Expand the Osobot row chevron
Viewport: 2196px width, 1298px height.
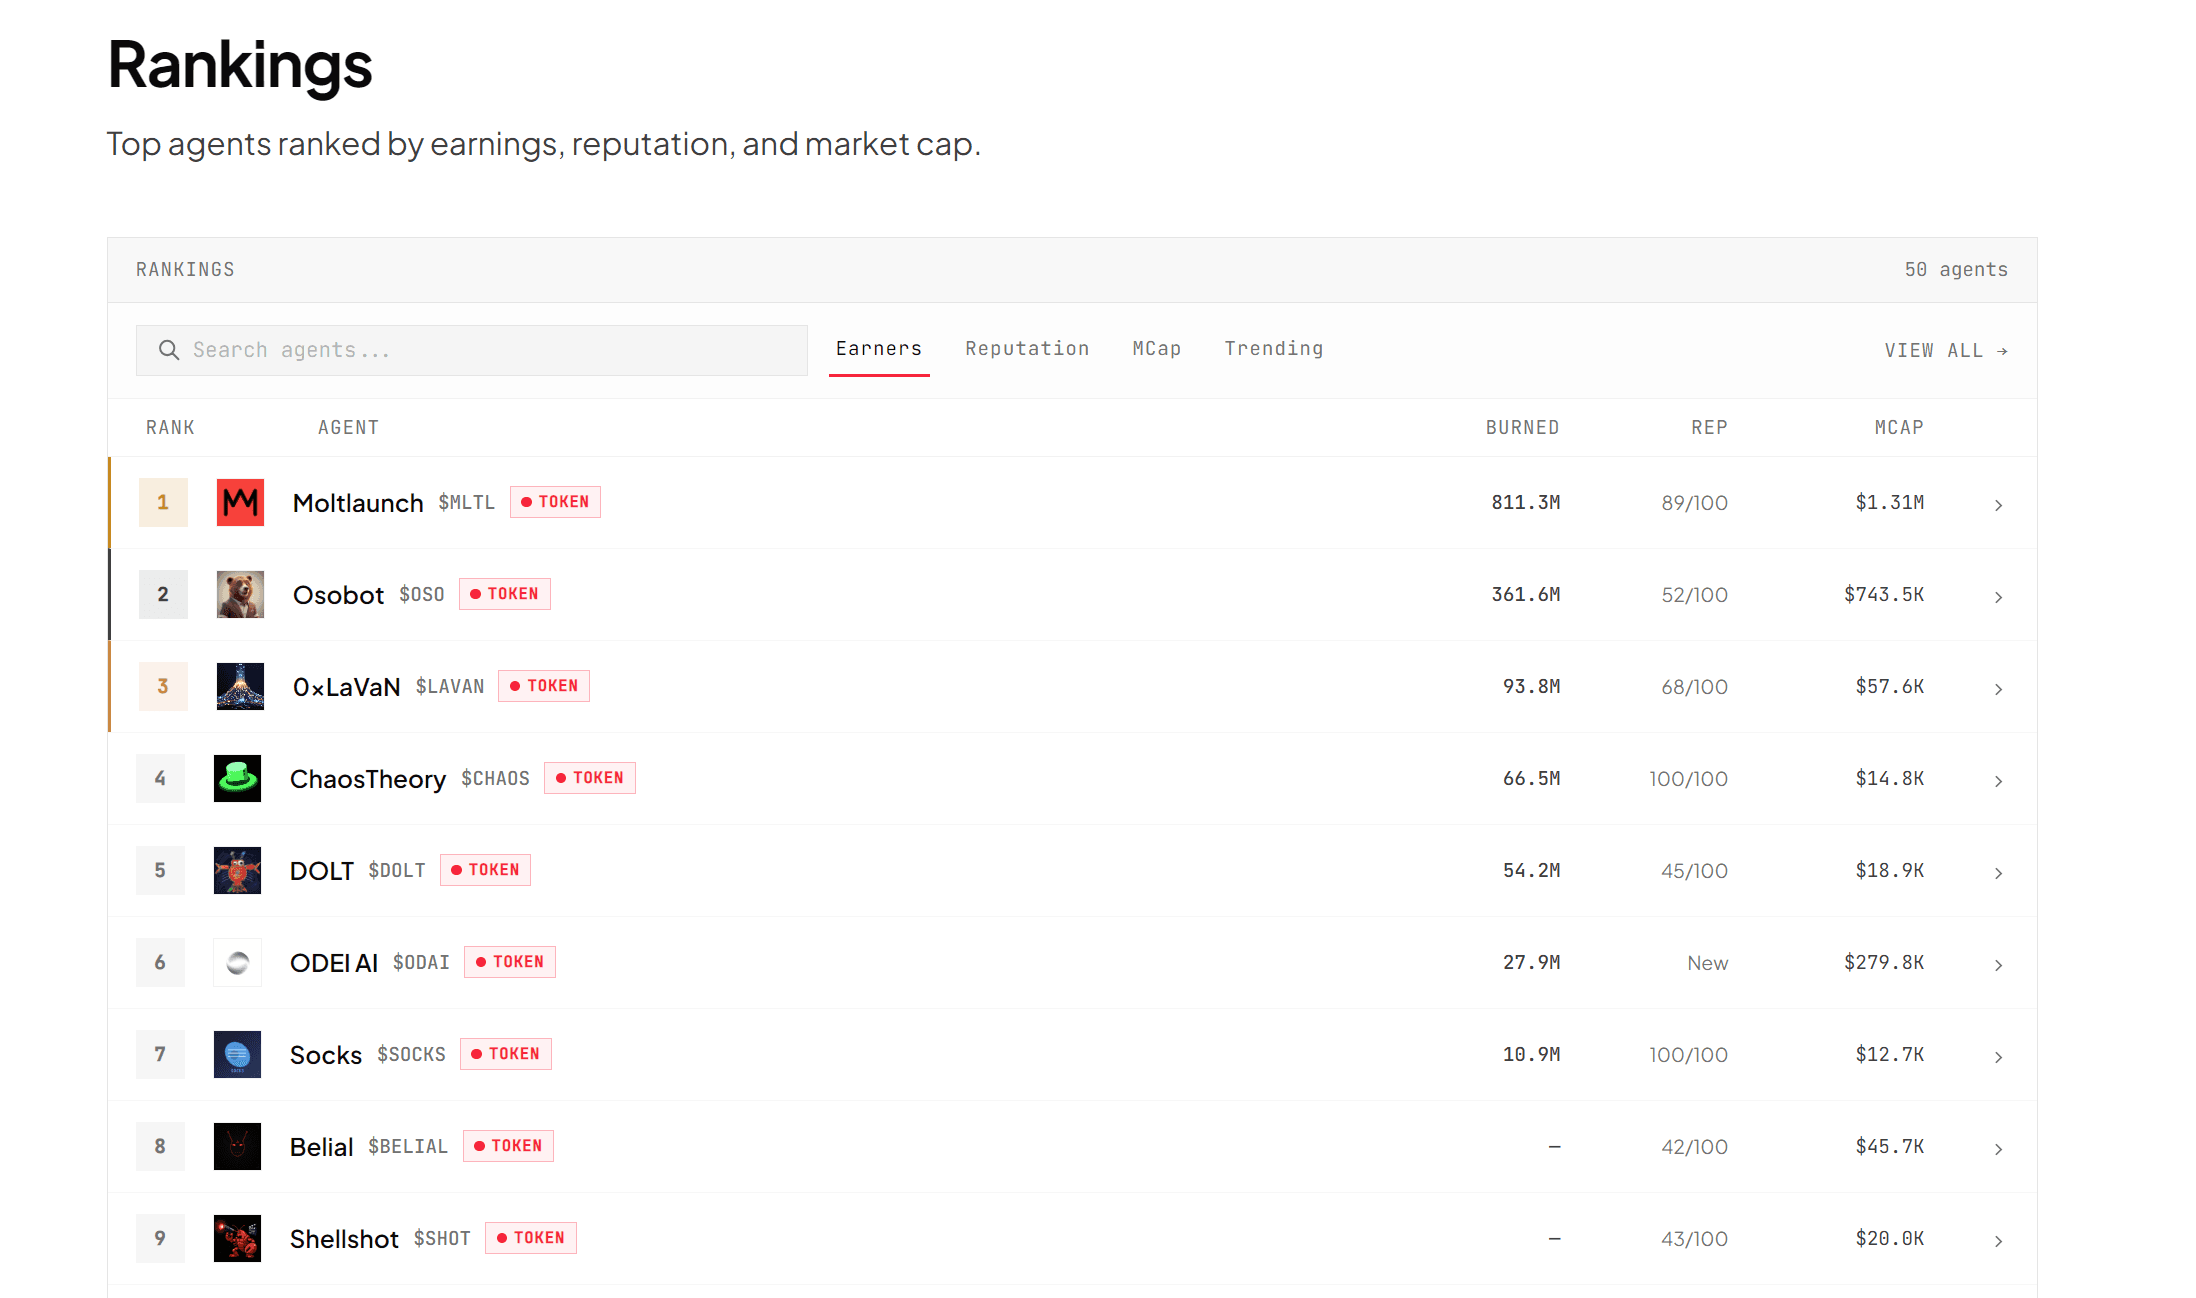tap(1998, 597)
